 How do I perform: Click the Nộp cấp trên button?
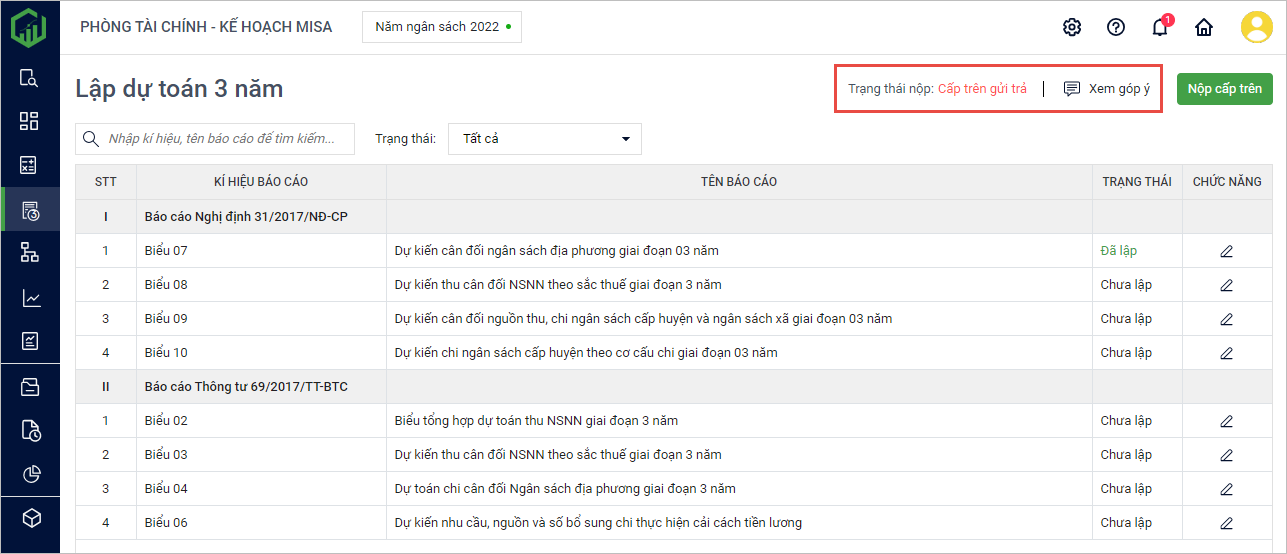[1224, 88]
